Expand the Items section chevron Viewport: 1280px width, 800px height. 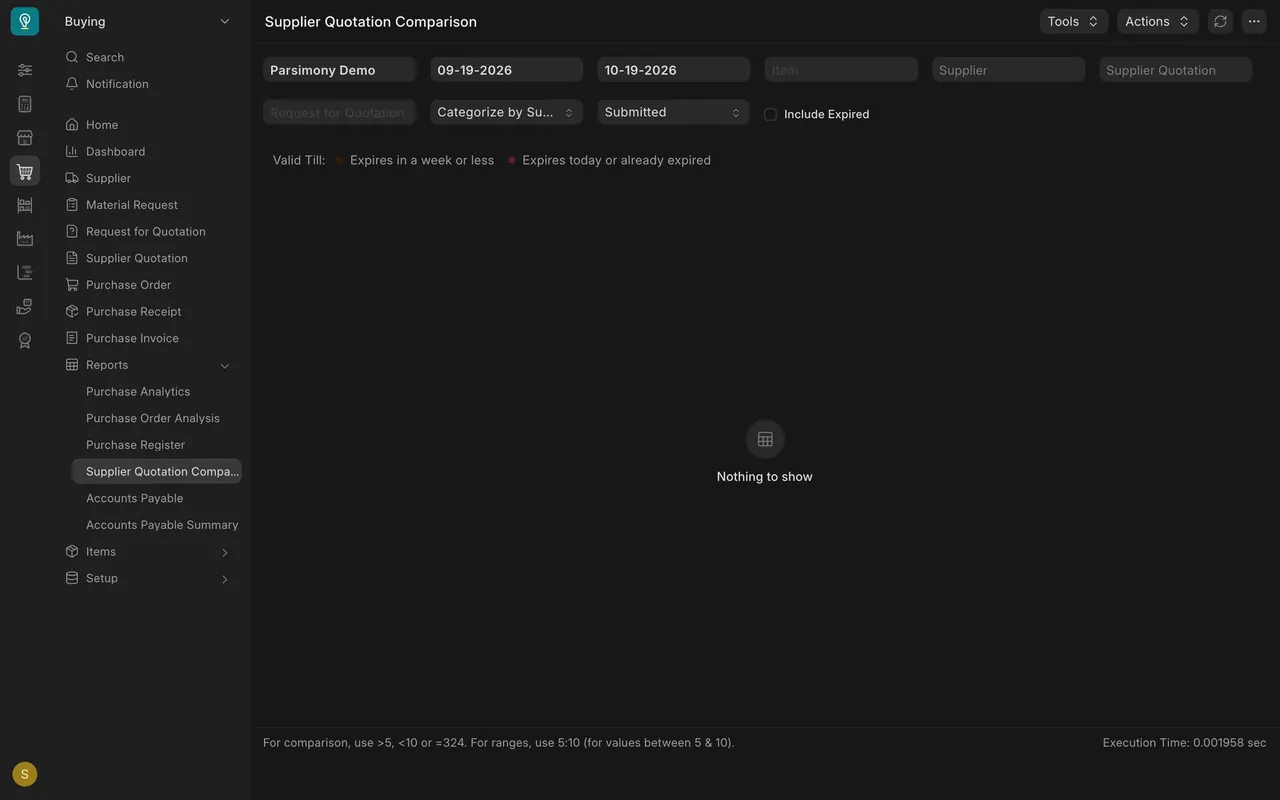pyautogui.click(x=225, y=552)
